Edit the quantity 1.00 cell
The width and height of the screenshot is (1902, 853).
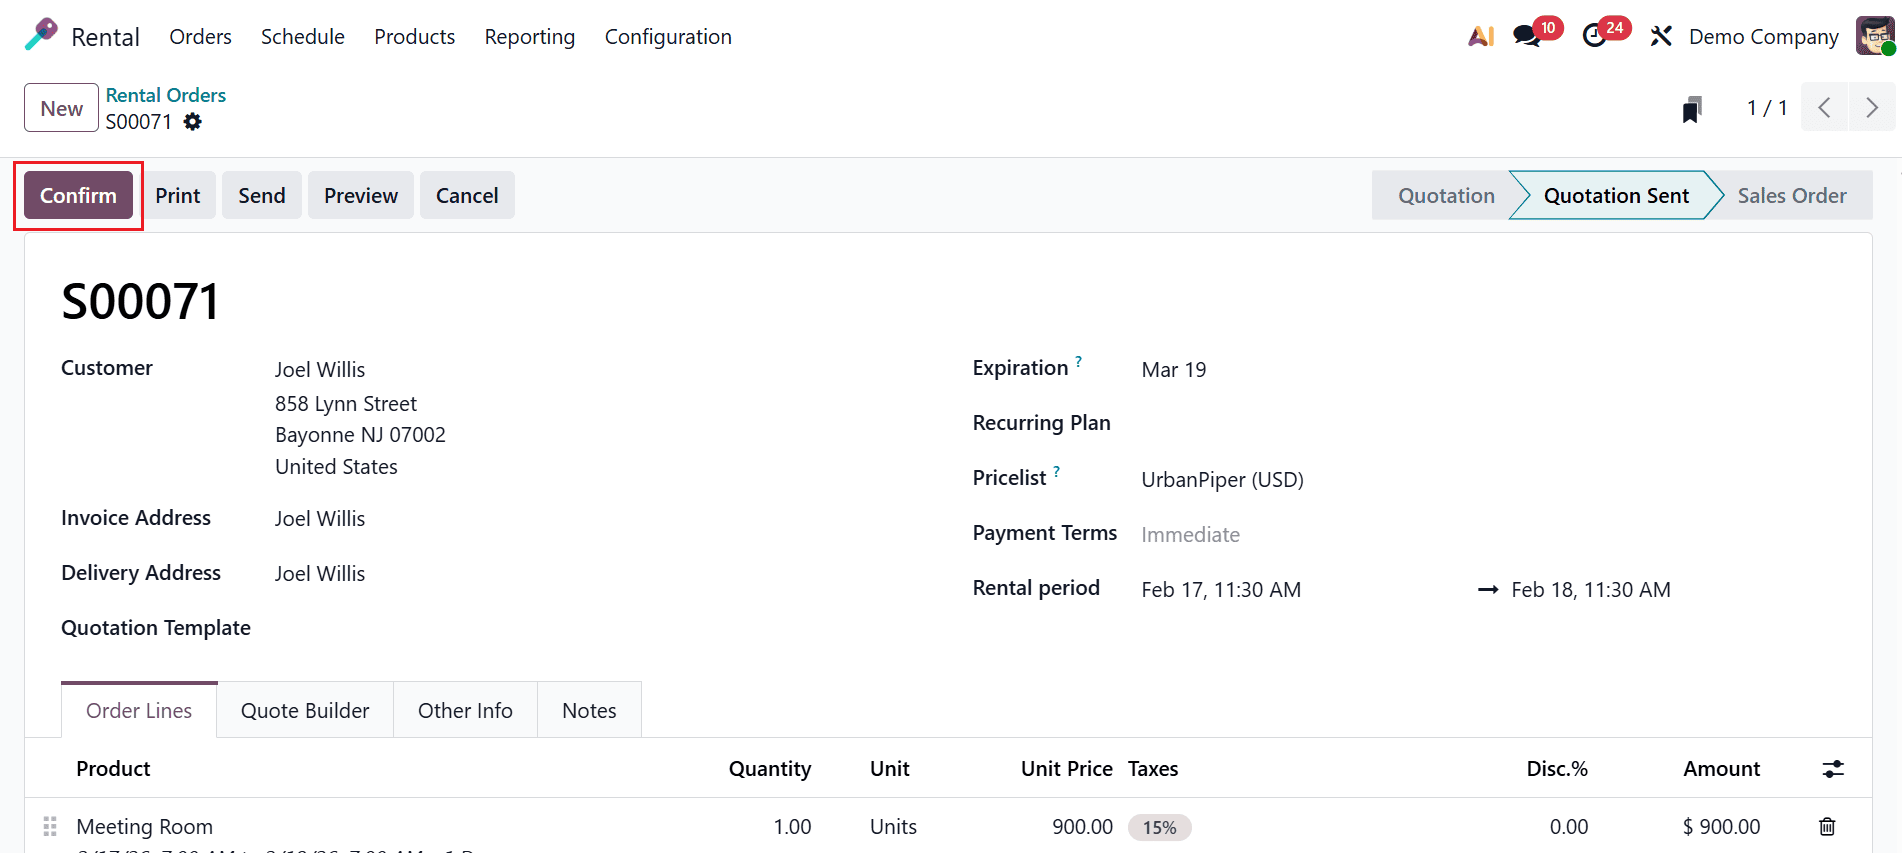[792, 826]
